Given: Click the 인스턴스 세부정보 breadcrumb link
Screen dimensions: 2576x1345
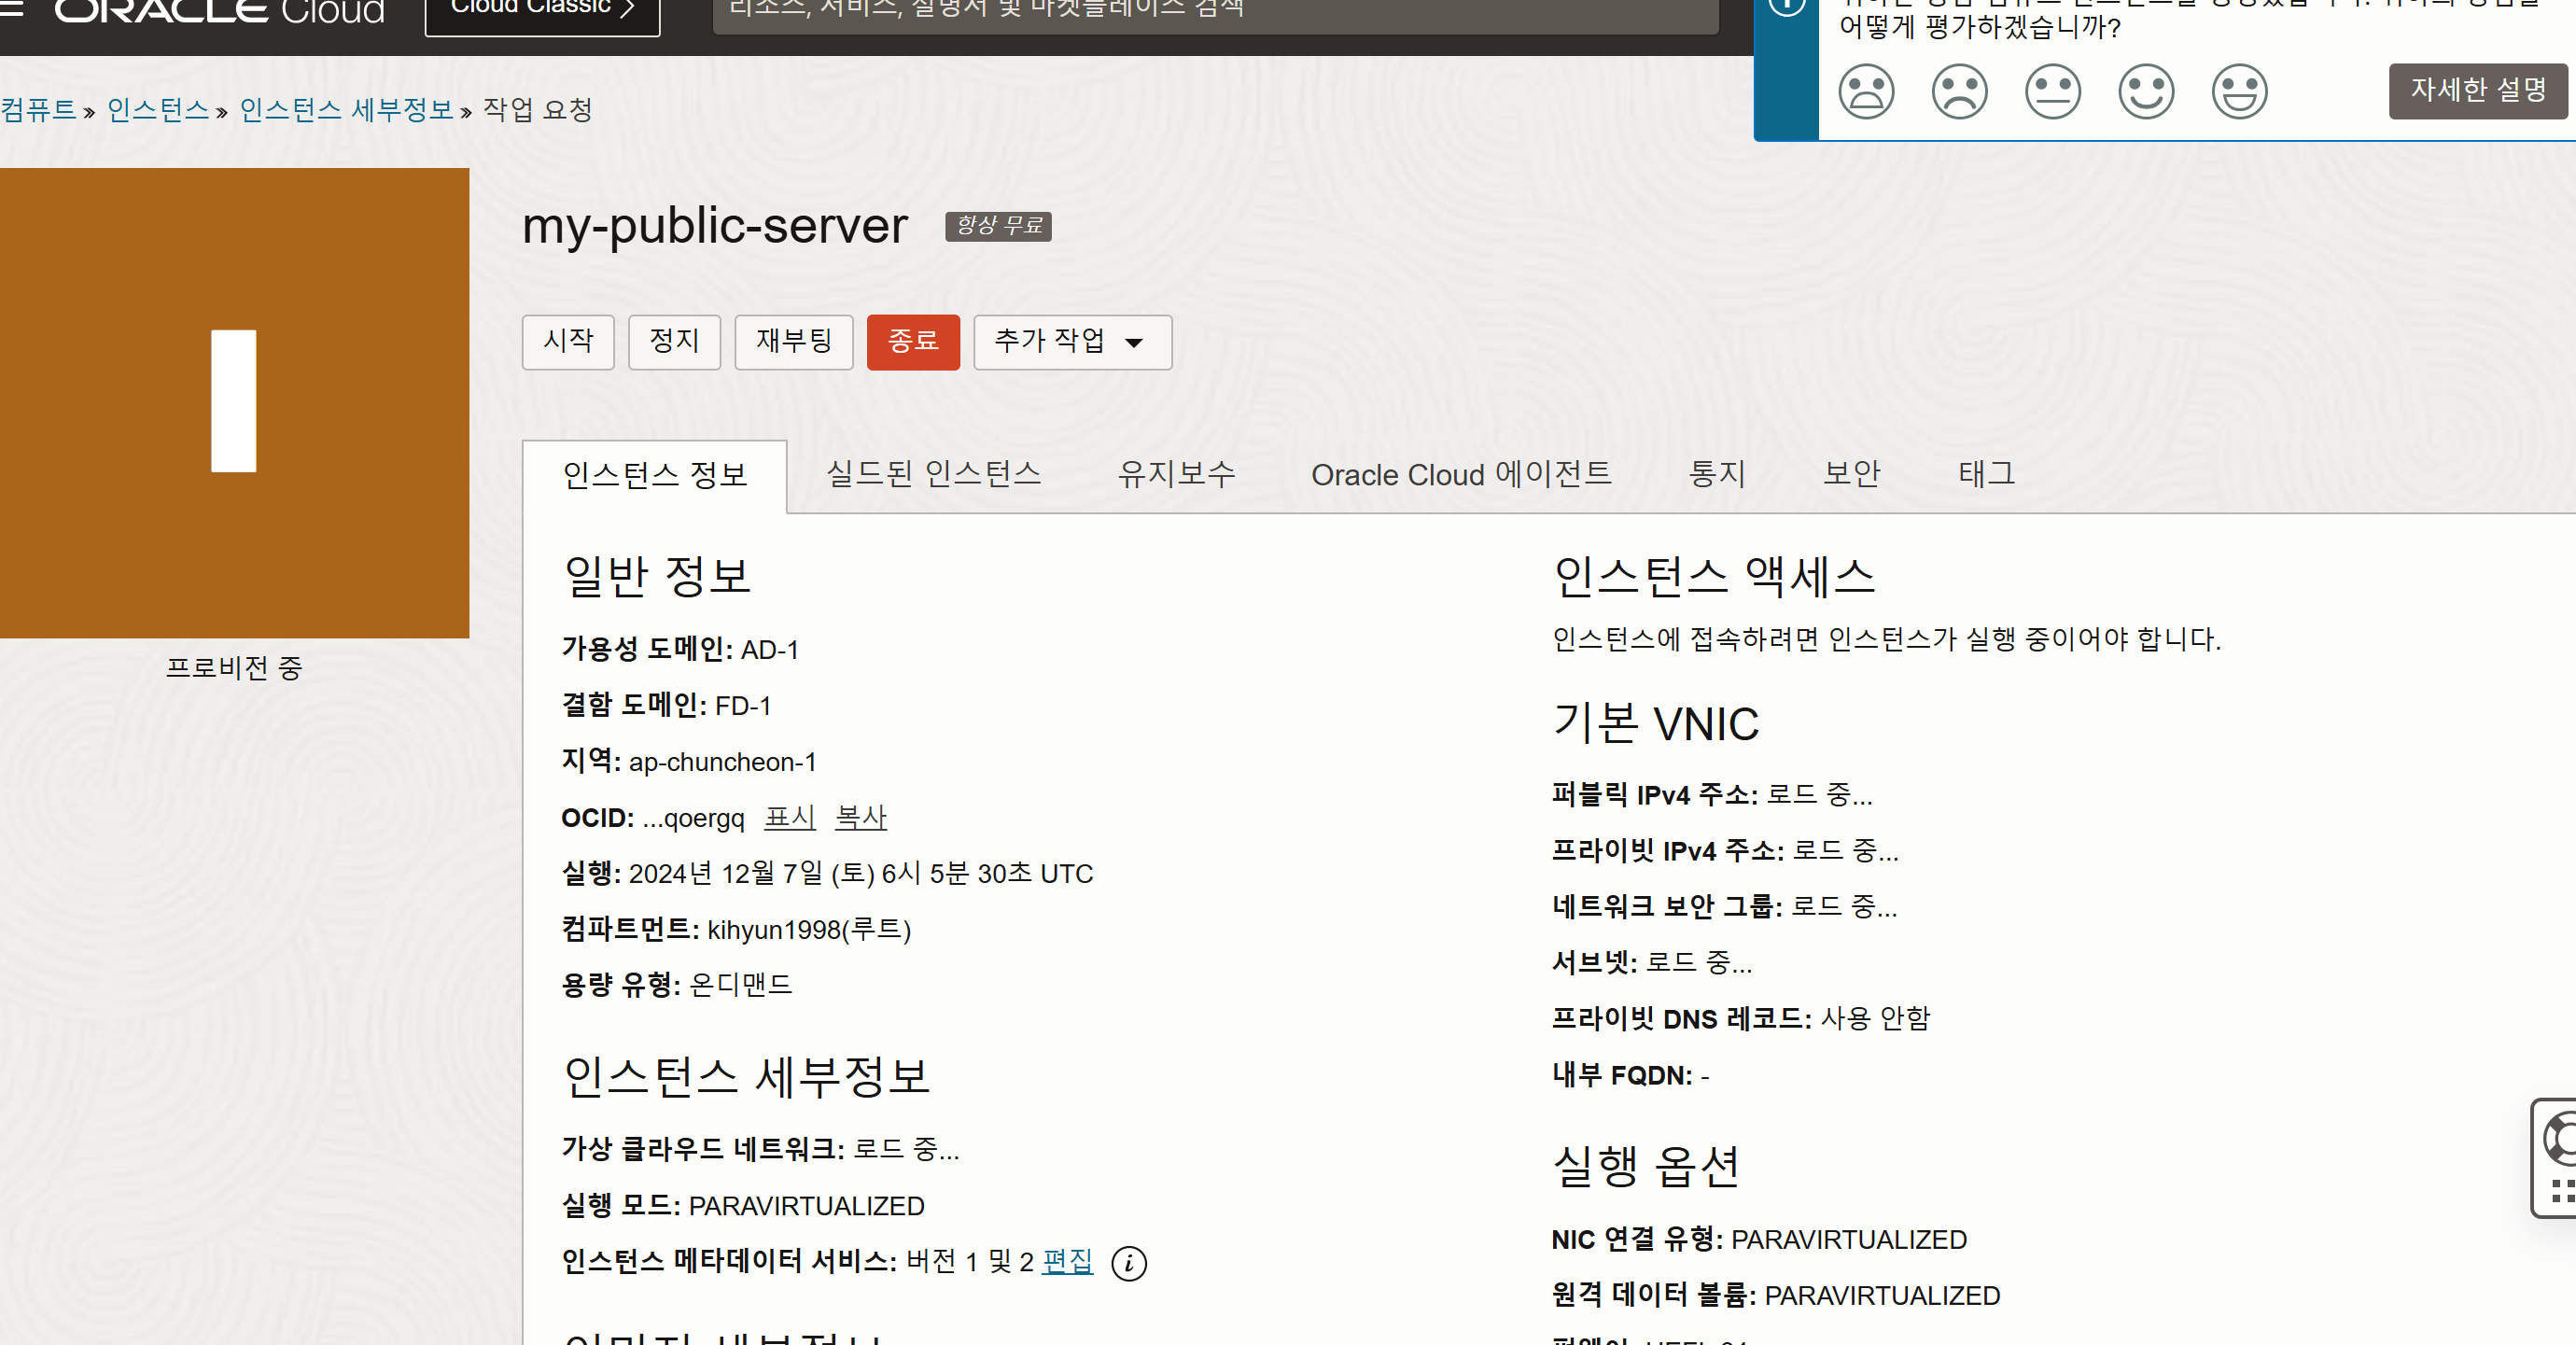Looking at the screenshot, I should coord(346,109).
